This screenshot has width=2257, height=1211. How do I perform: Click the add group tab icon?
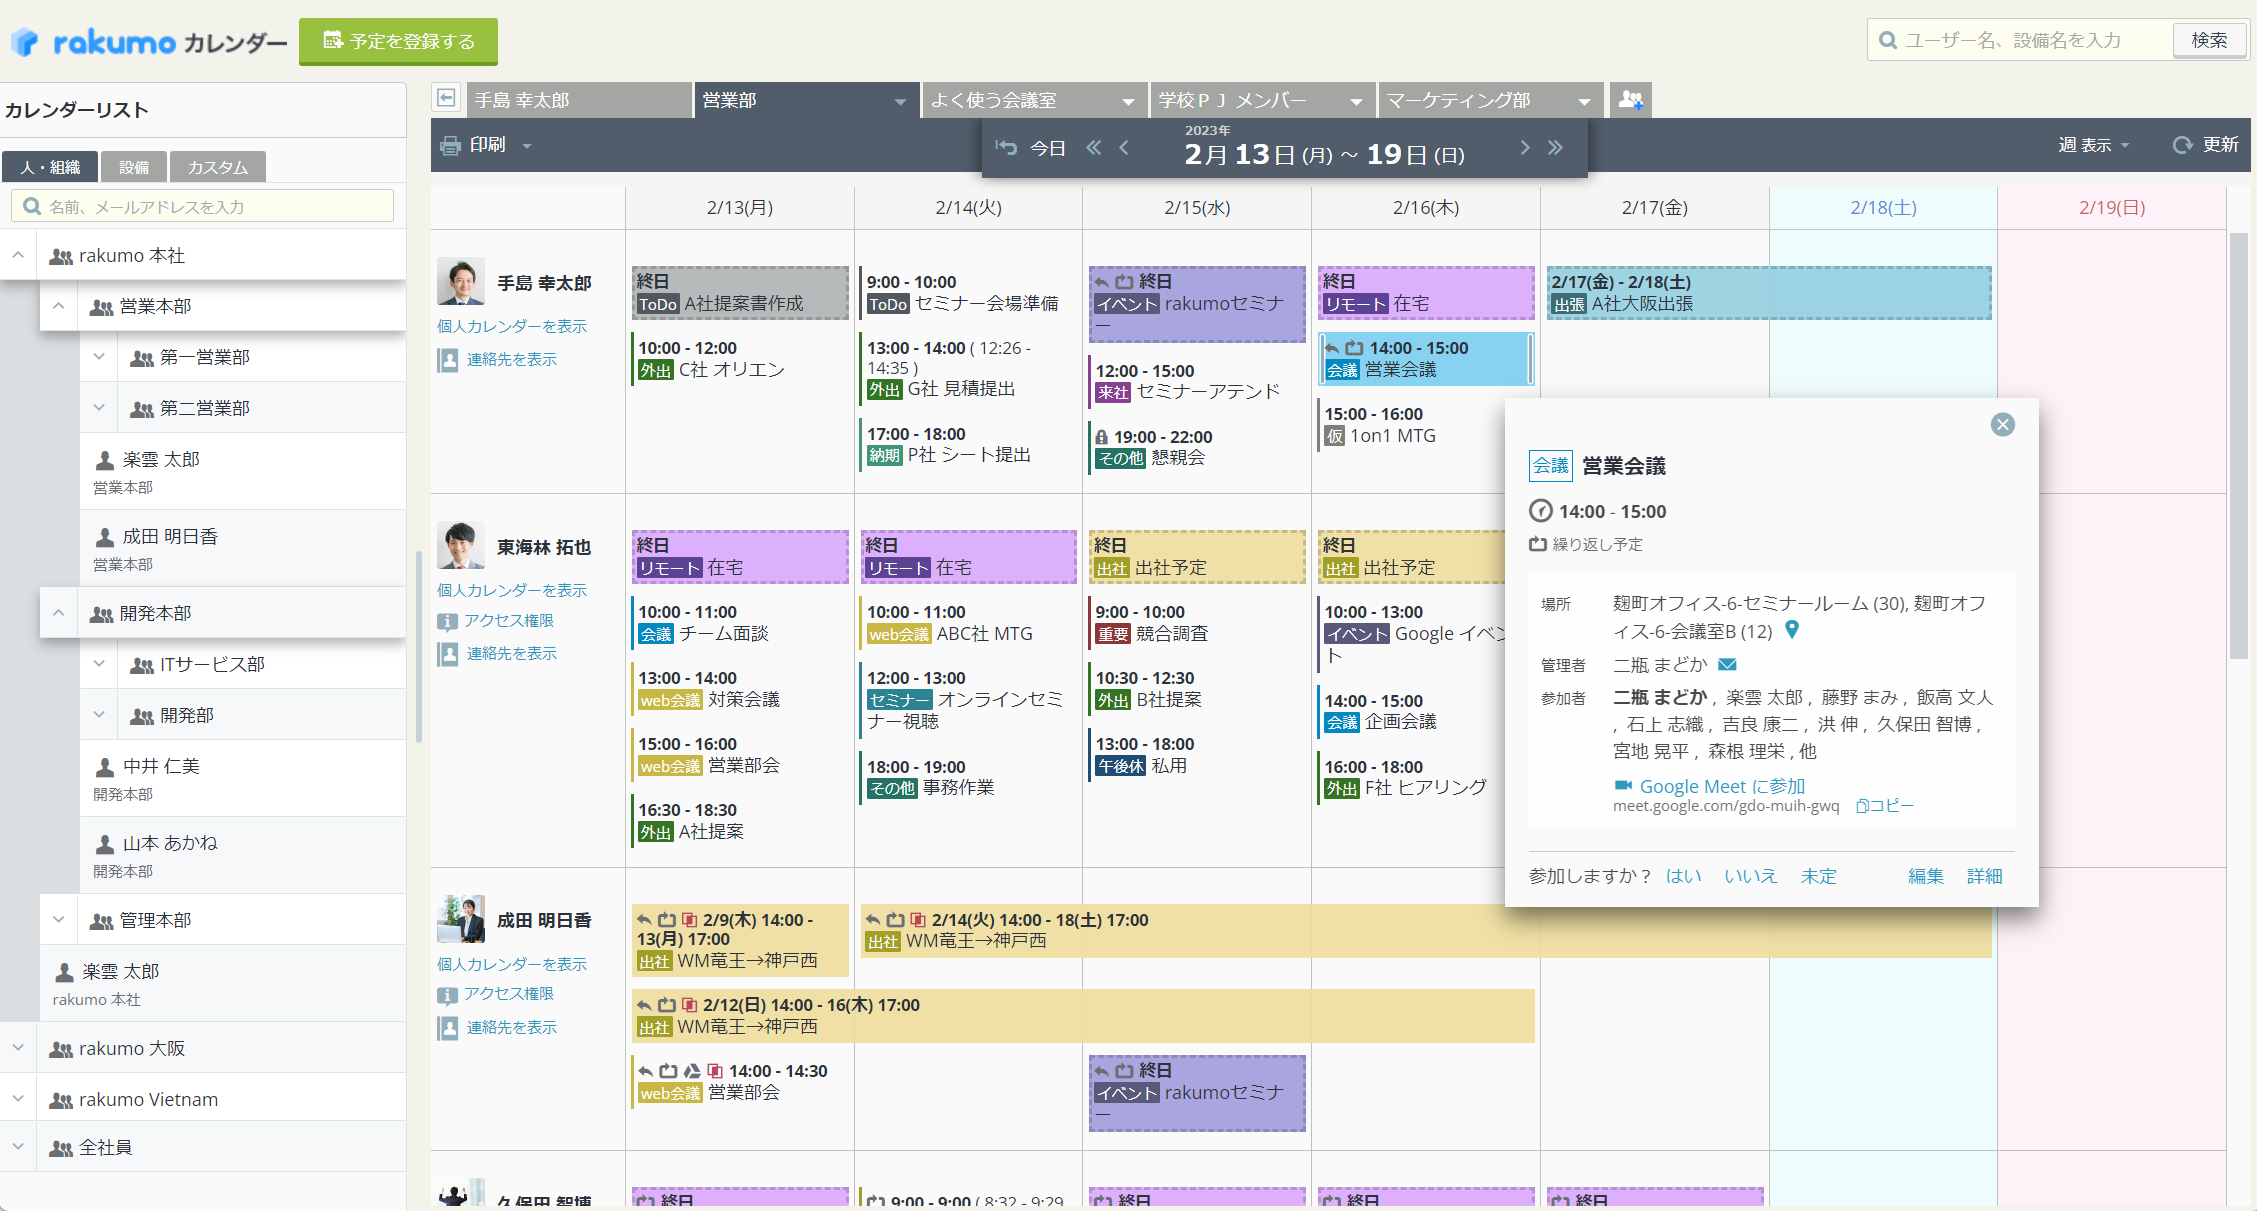[1630, 100]
